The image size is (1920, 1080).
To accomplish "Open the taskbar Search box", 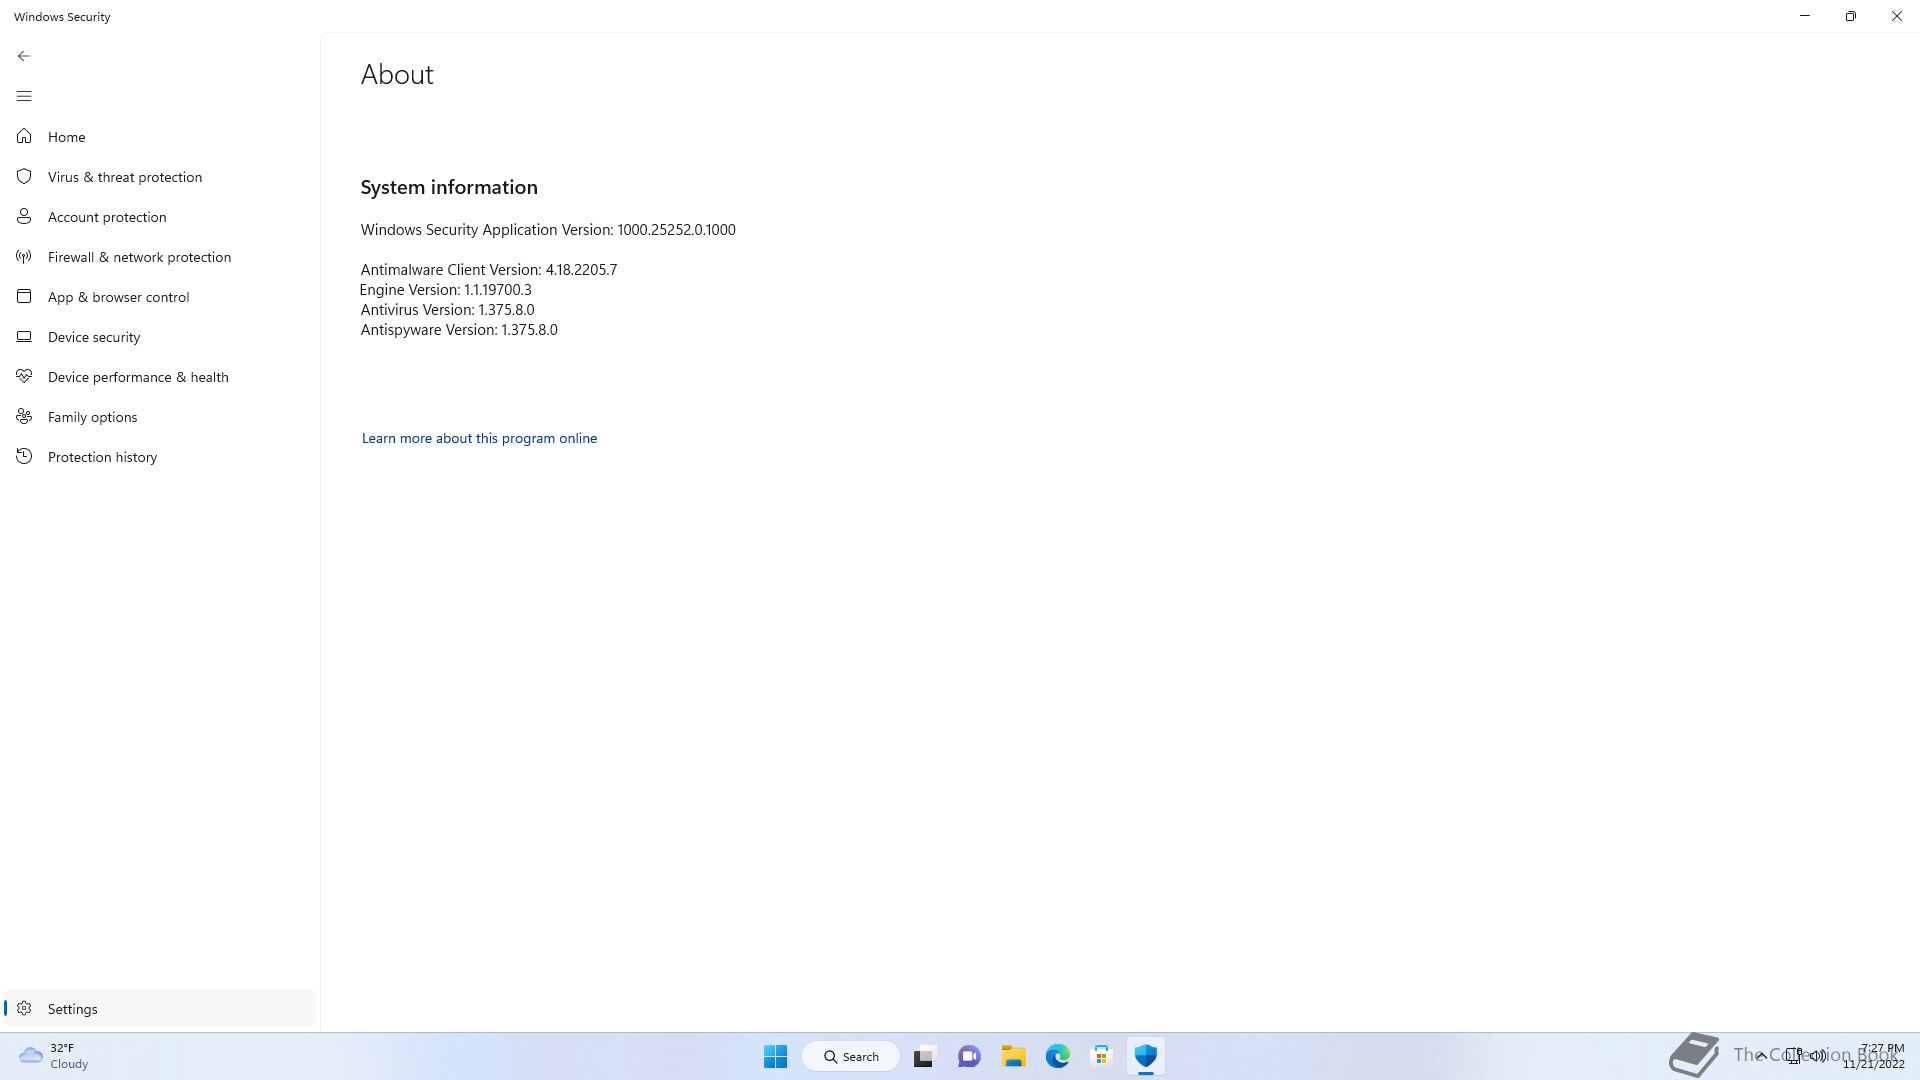I will pos(851,1056).
